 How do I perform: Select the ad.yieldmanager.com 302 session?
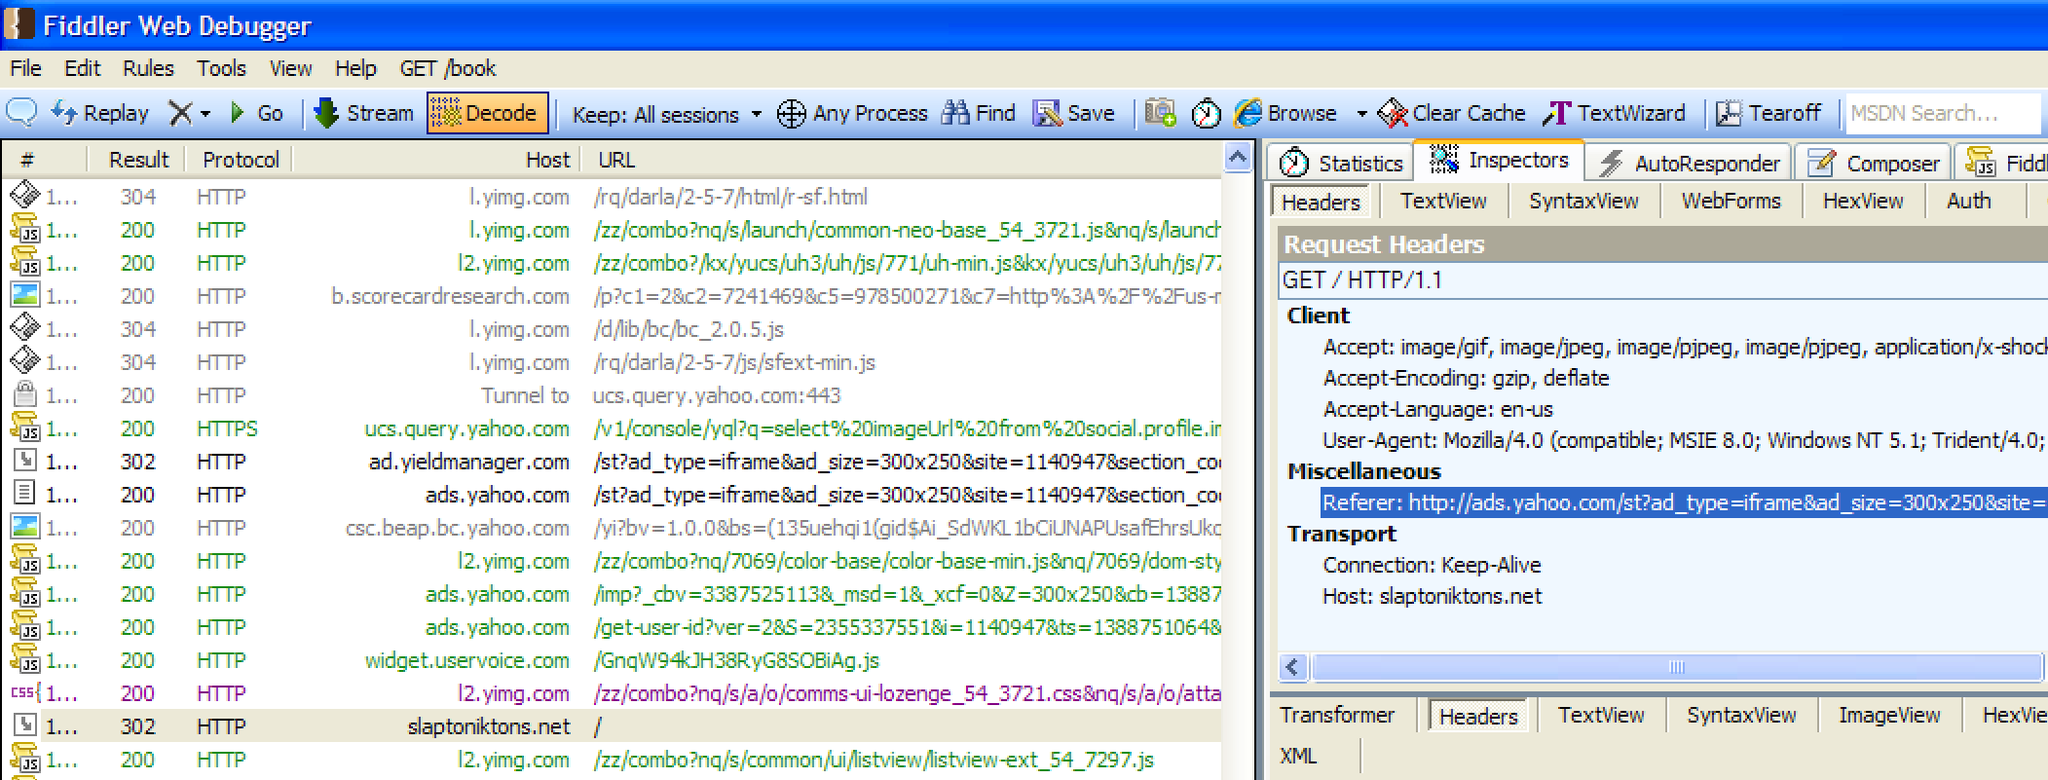click(x=612, y=461)
